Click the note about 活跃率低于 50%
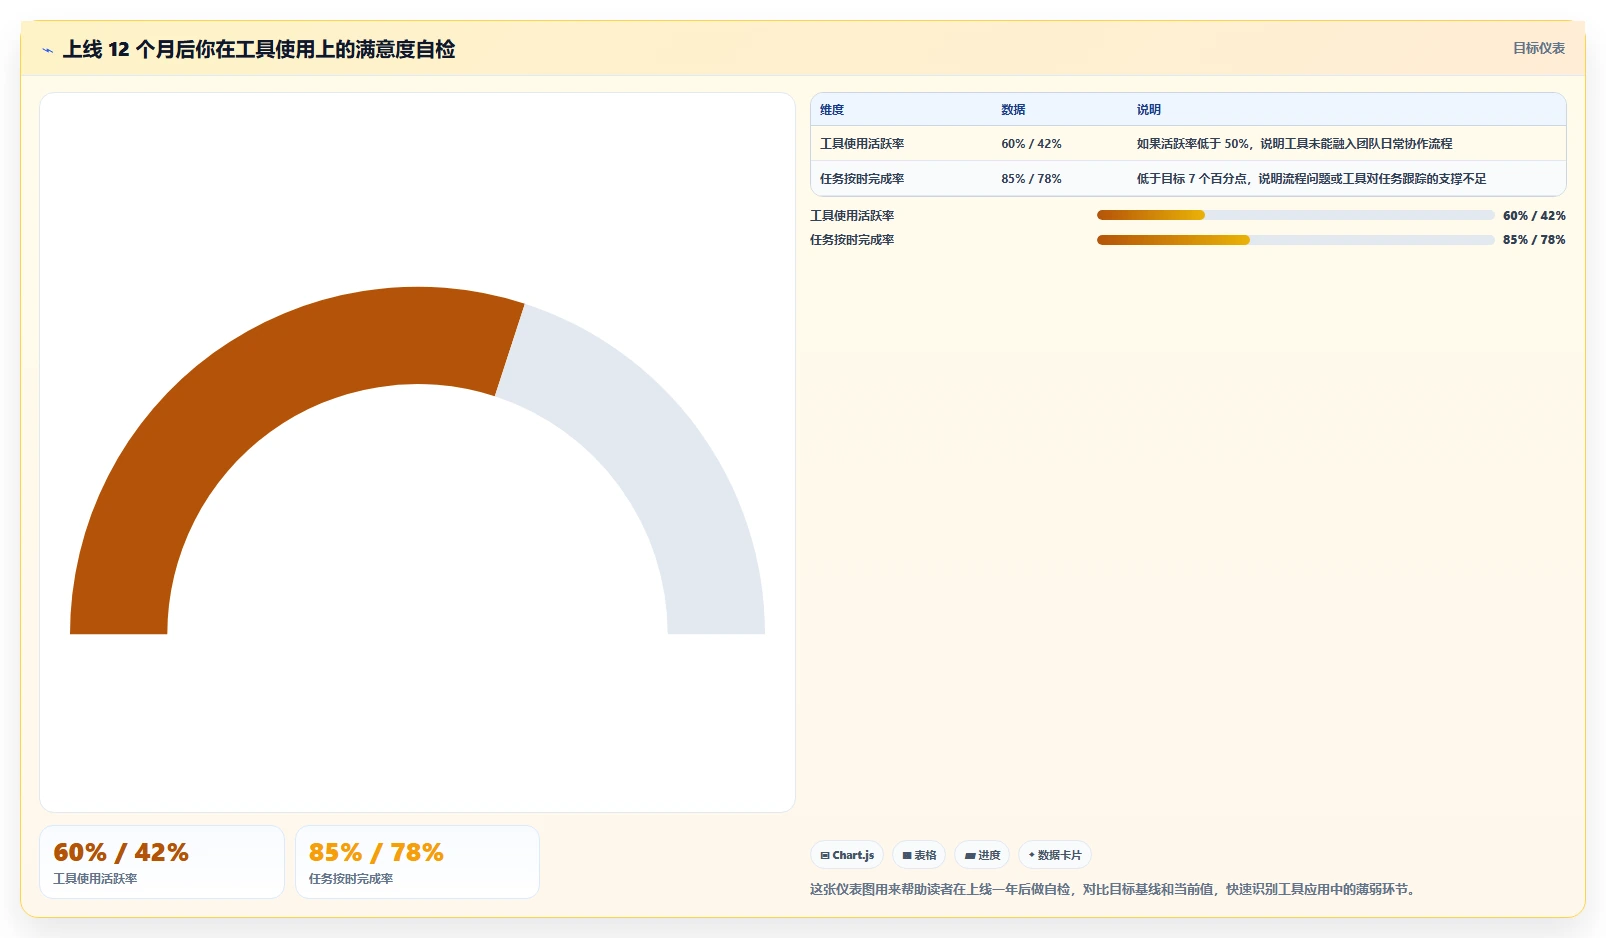 (x=1294, y=144)
